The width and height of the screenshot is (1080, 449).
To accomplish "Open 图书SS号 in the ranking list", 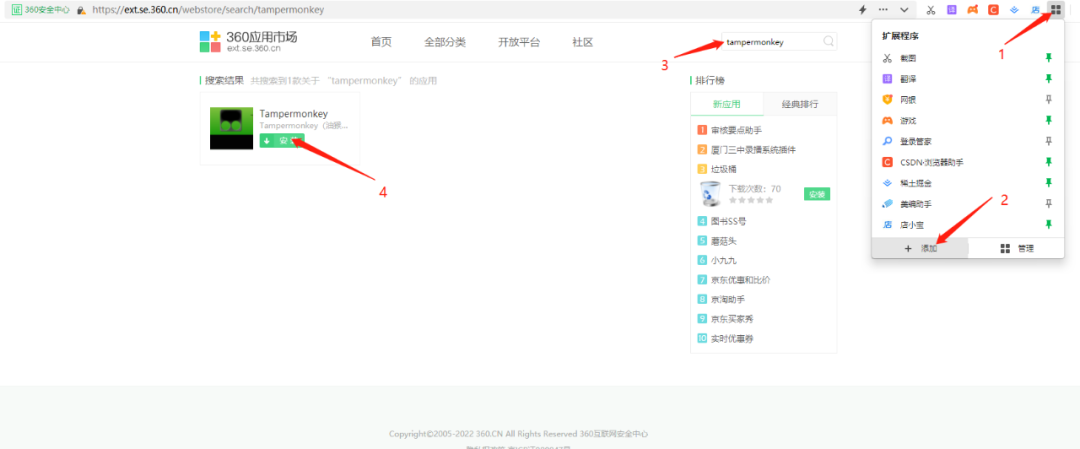I will click(729, 221).
